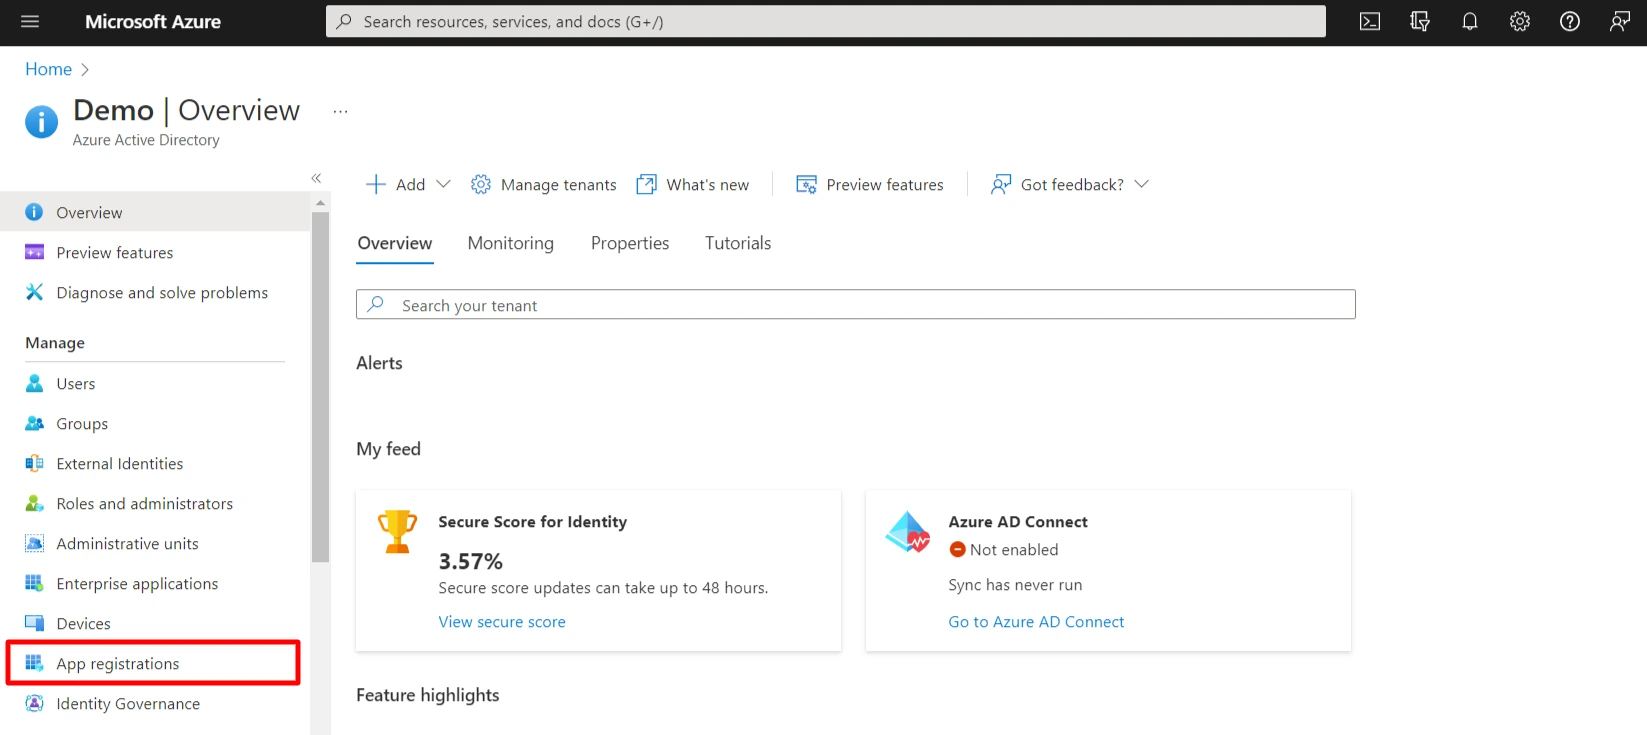Click the Microsoft Azure logo text
1647x735 pixels.
tap(153, 21)
